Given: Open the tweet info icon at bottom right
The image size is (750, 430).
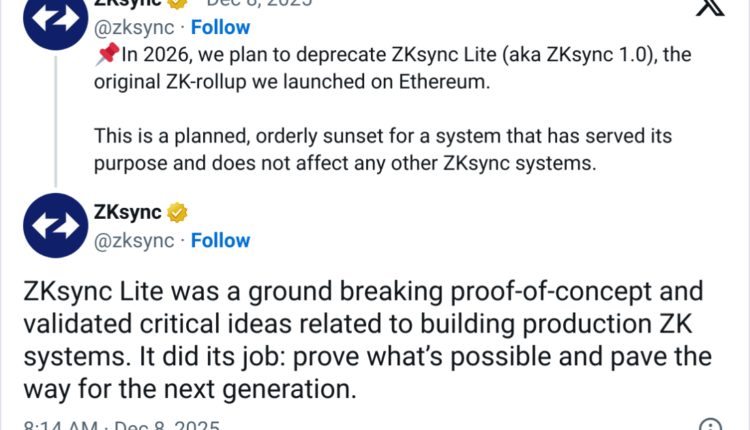Looking at the screenshot, I should pyautogui.click(x=709, y=425).
